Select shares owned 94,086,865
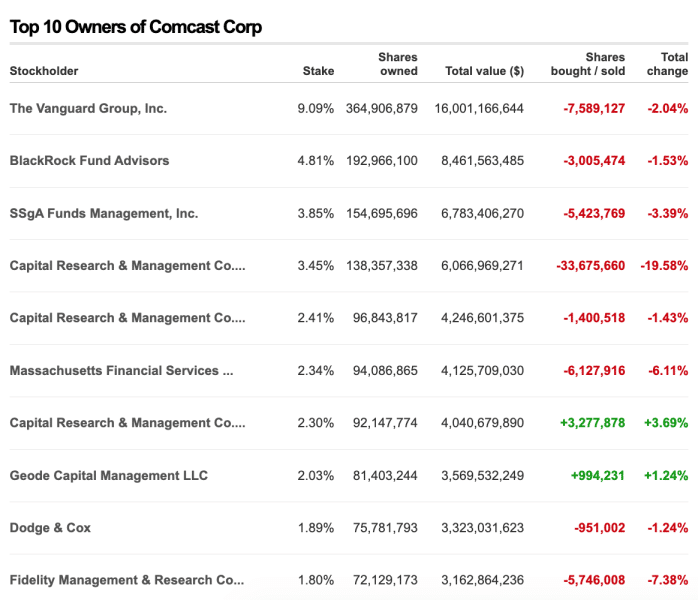This screenshot has width=698, height=600. [x=385, y=370]
